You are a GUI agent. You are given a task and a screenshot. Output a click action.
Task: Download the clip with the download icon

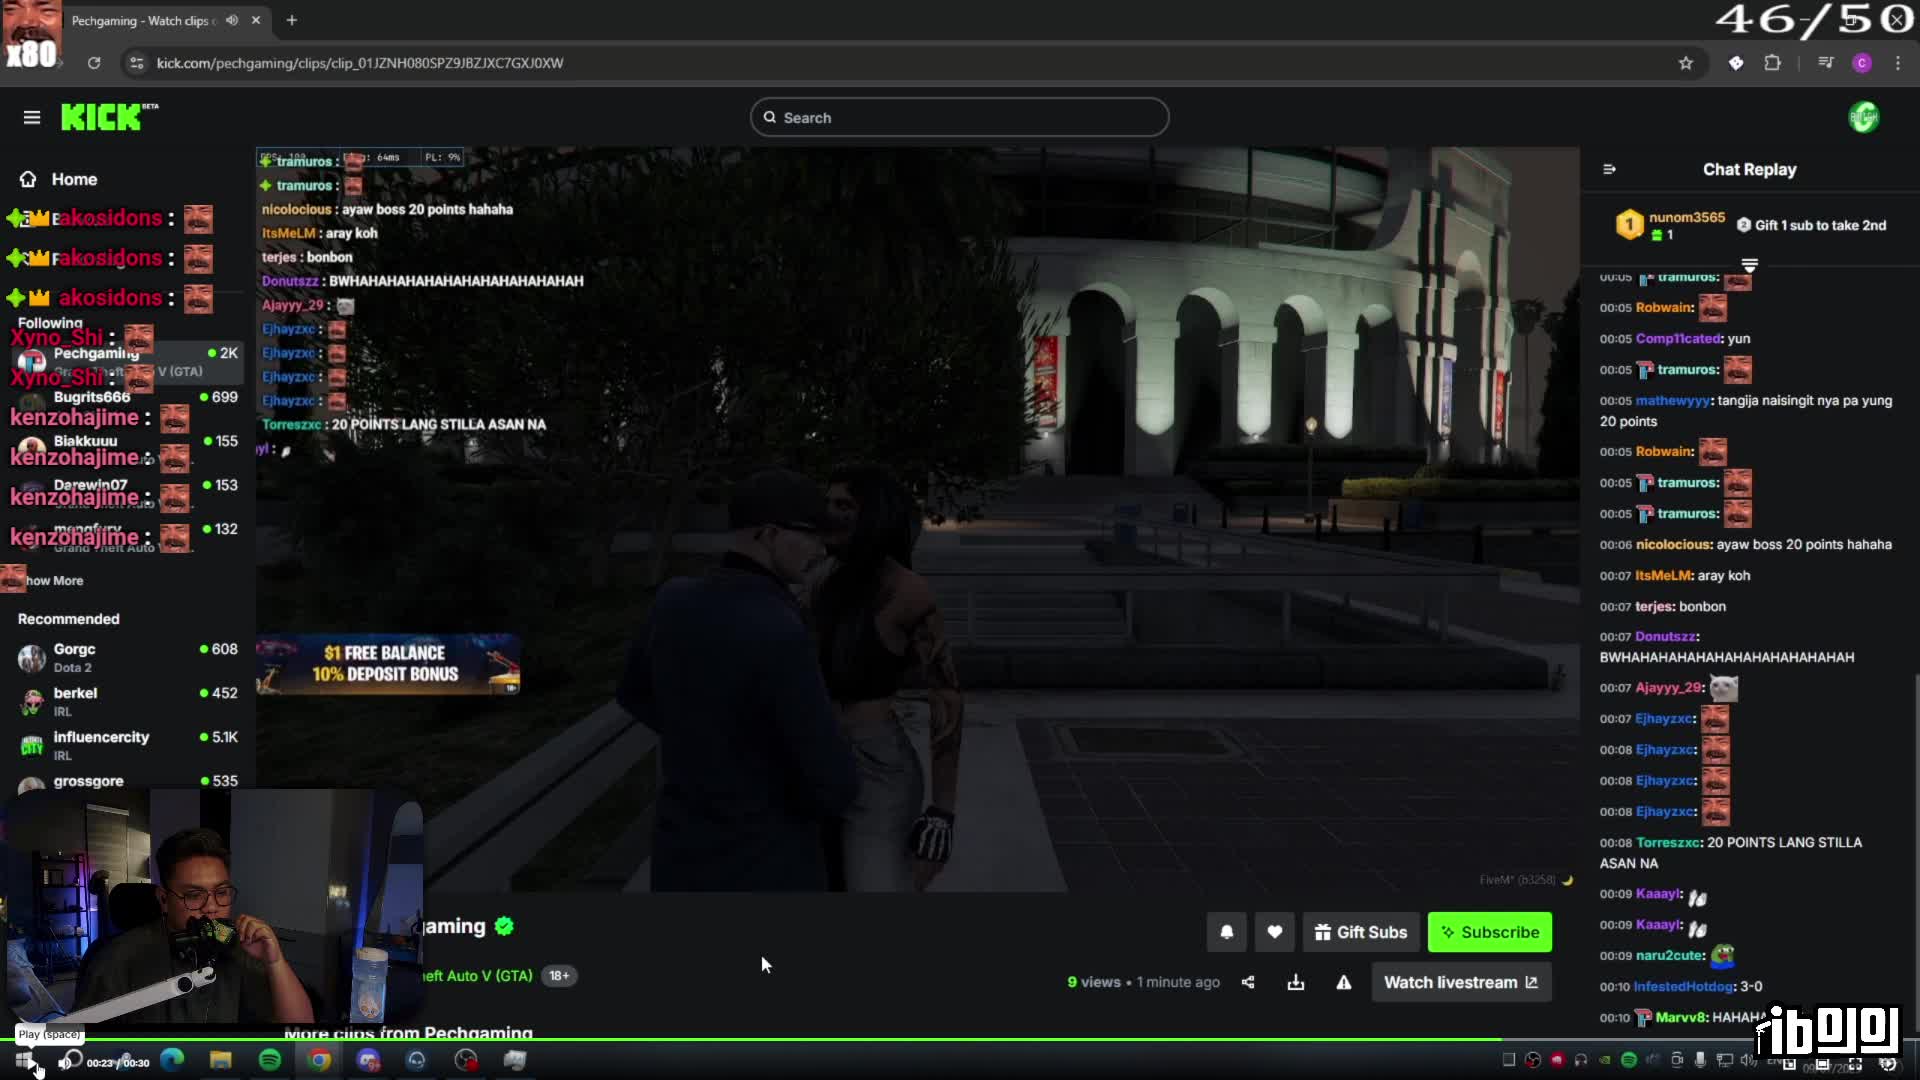click(x=1296, y=983)
